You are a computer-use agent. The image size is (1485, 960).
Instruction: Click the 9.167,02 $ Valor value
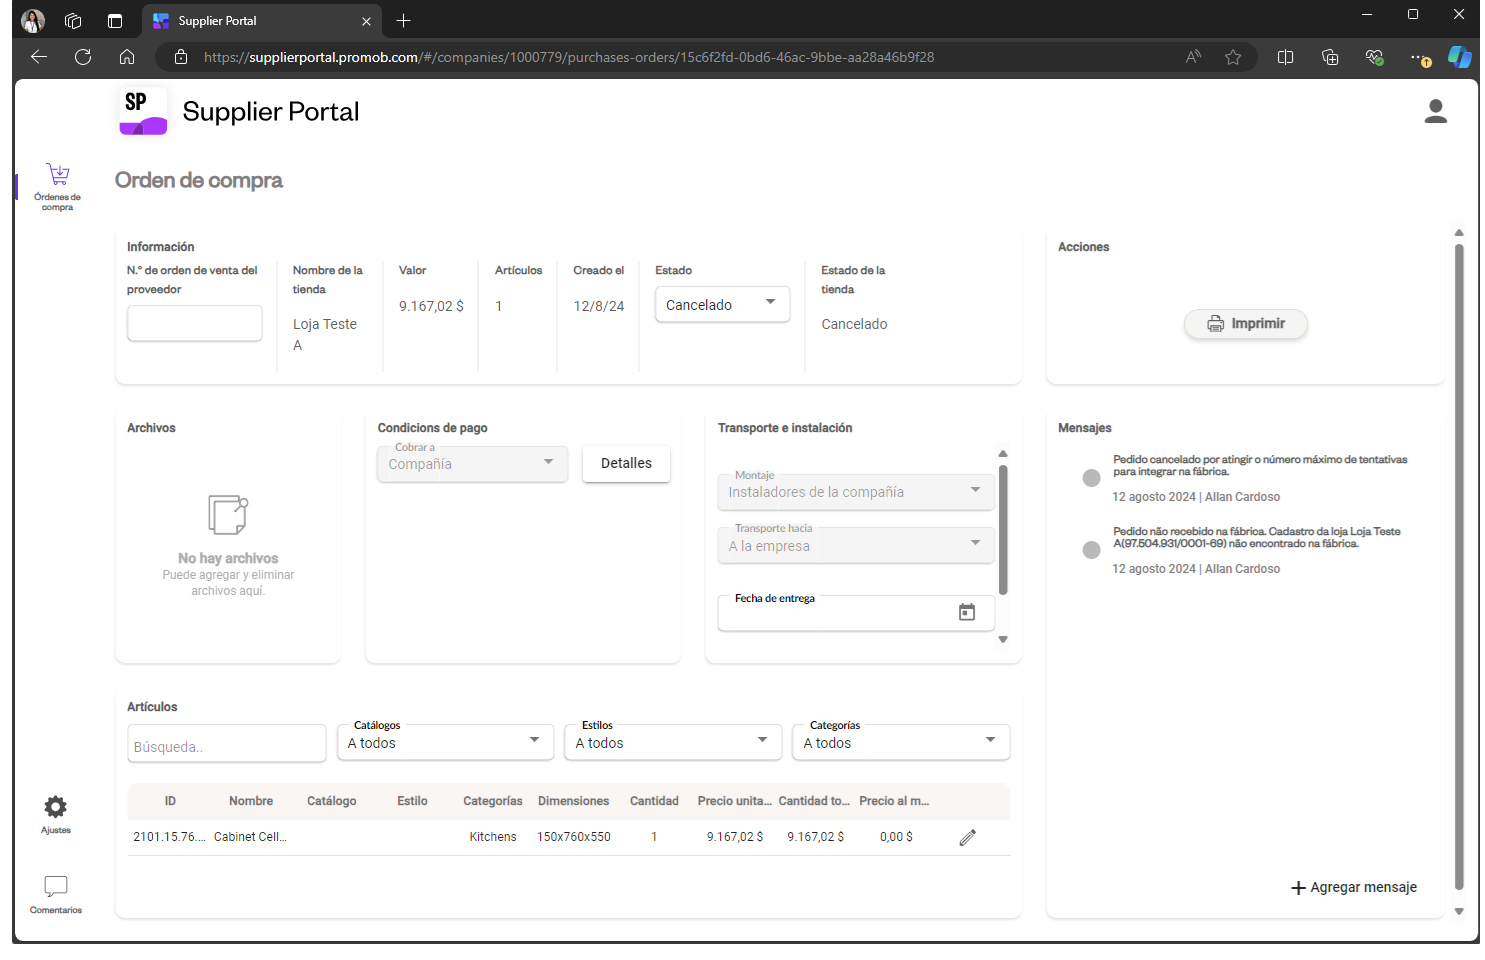pyautogui.click(x=431, y=306)
